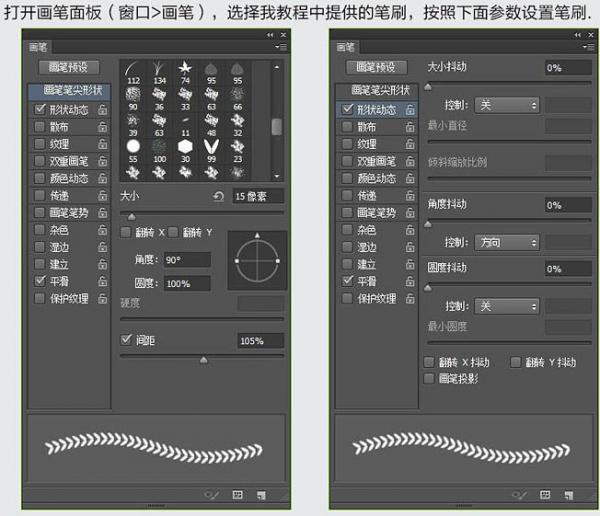Create new brush icon in left panel footer

[x=261, y=495]
